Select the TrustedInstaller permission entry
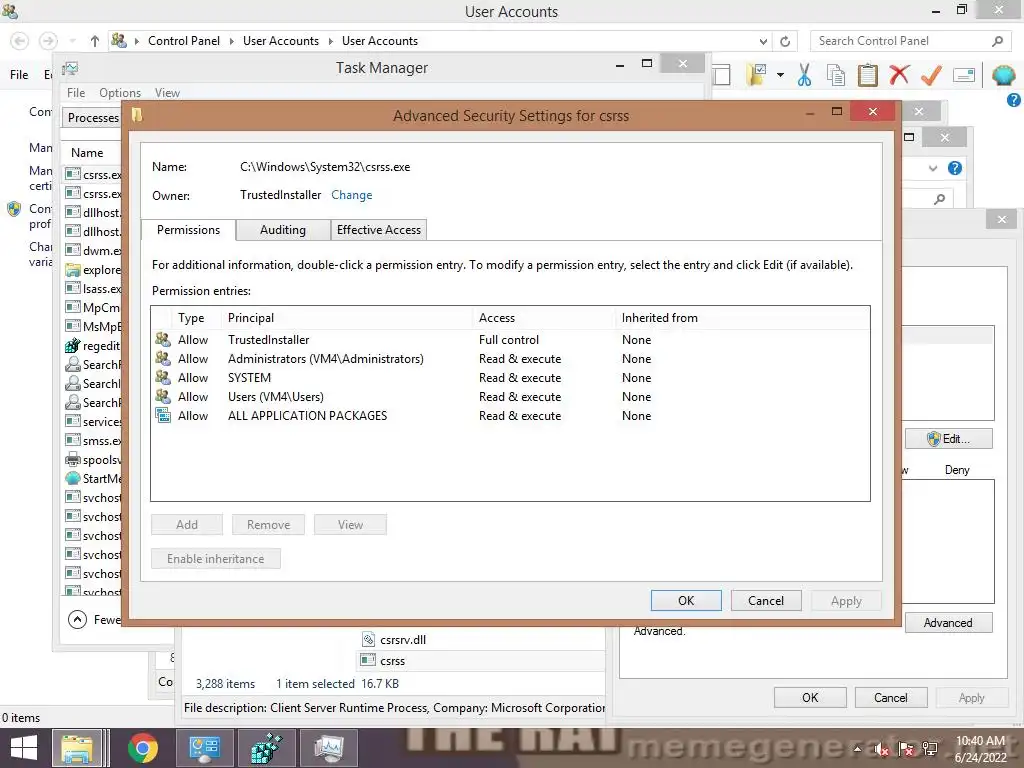The width and height of the screenshot is (1024, 768). 509,340
